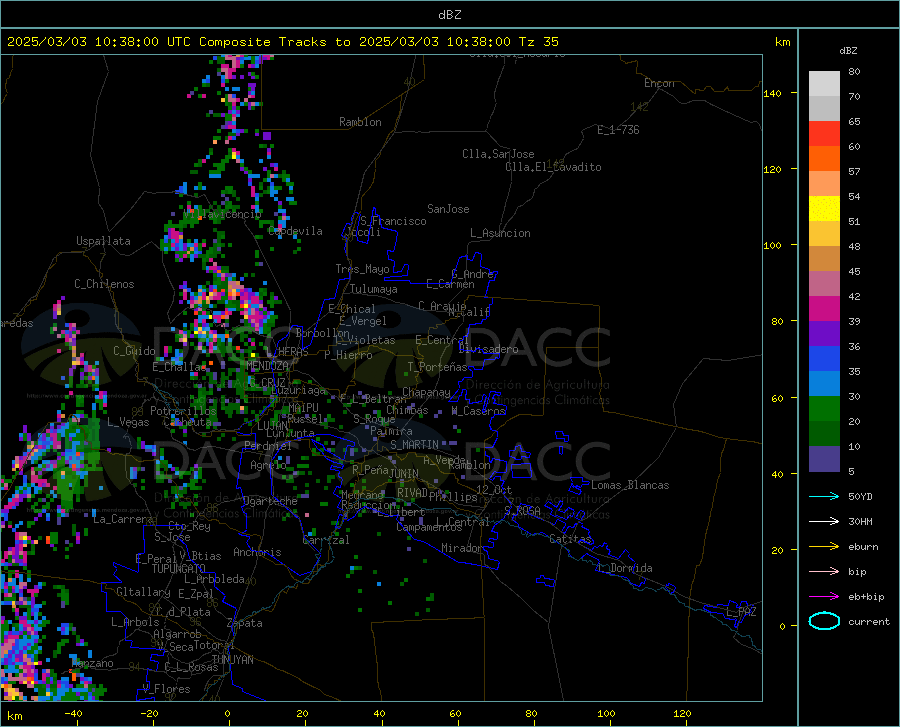Image resolution: width=900 pixels, height=727 pixels.
Task: Click the bip pink arrow legend icon
Action: [x=824, y=572]
